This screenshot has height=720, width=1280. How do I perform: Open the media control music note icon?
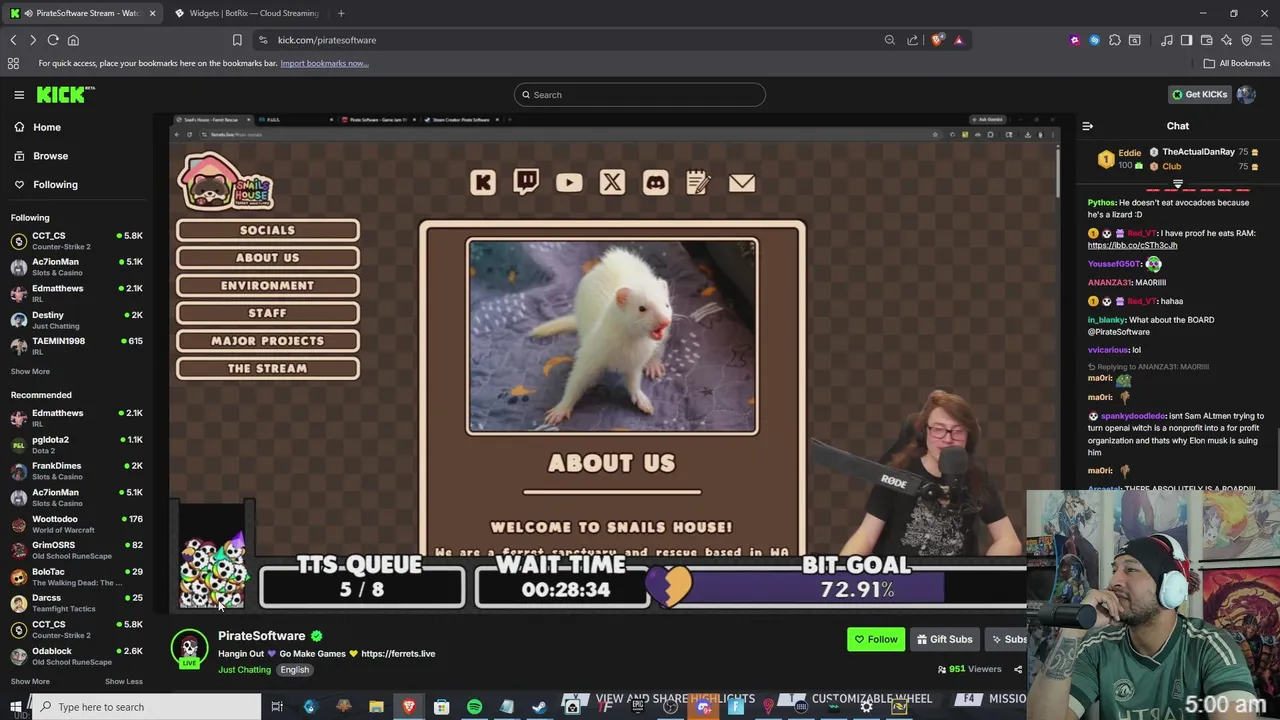pos(1166,40)
